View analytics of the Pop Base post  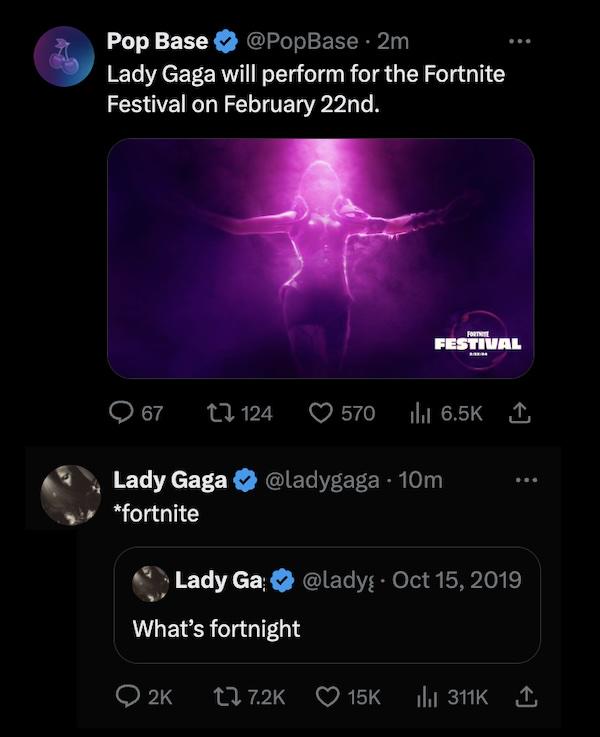[x=419, y=412]
